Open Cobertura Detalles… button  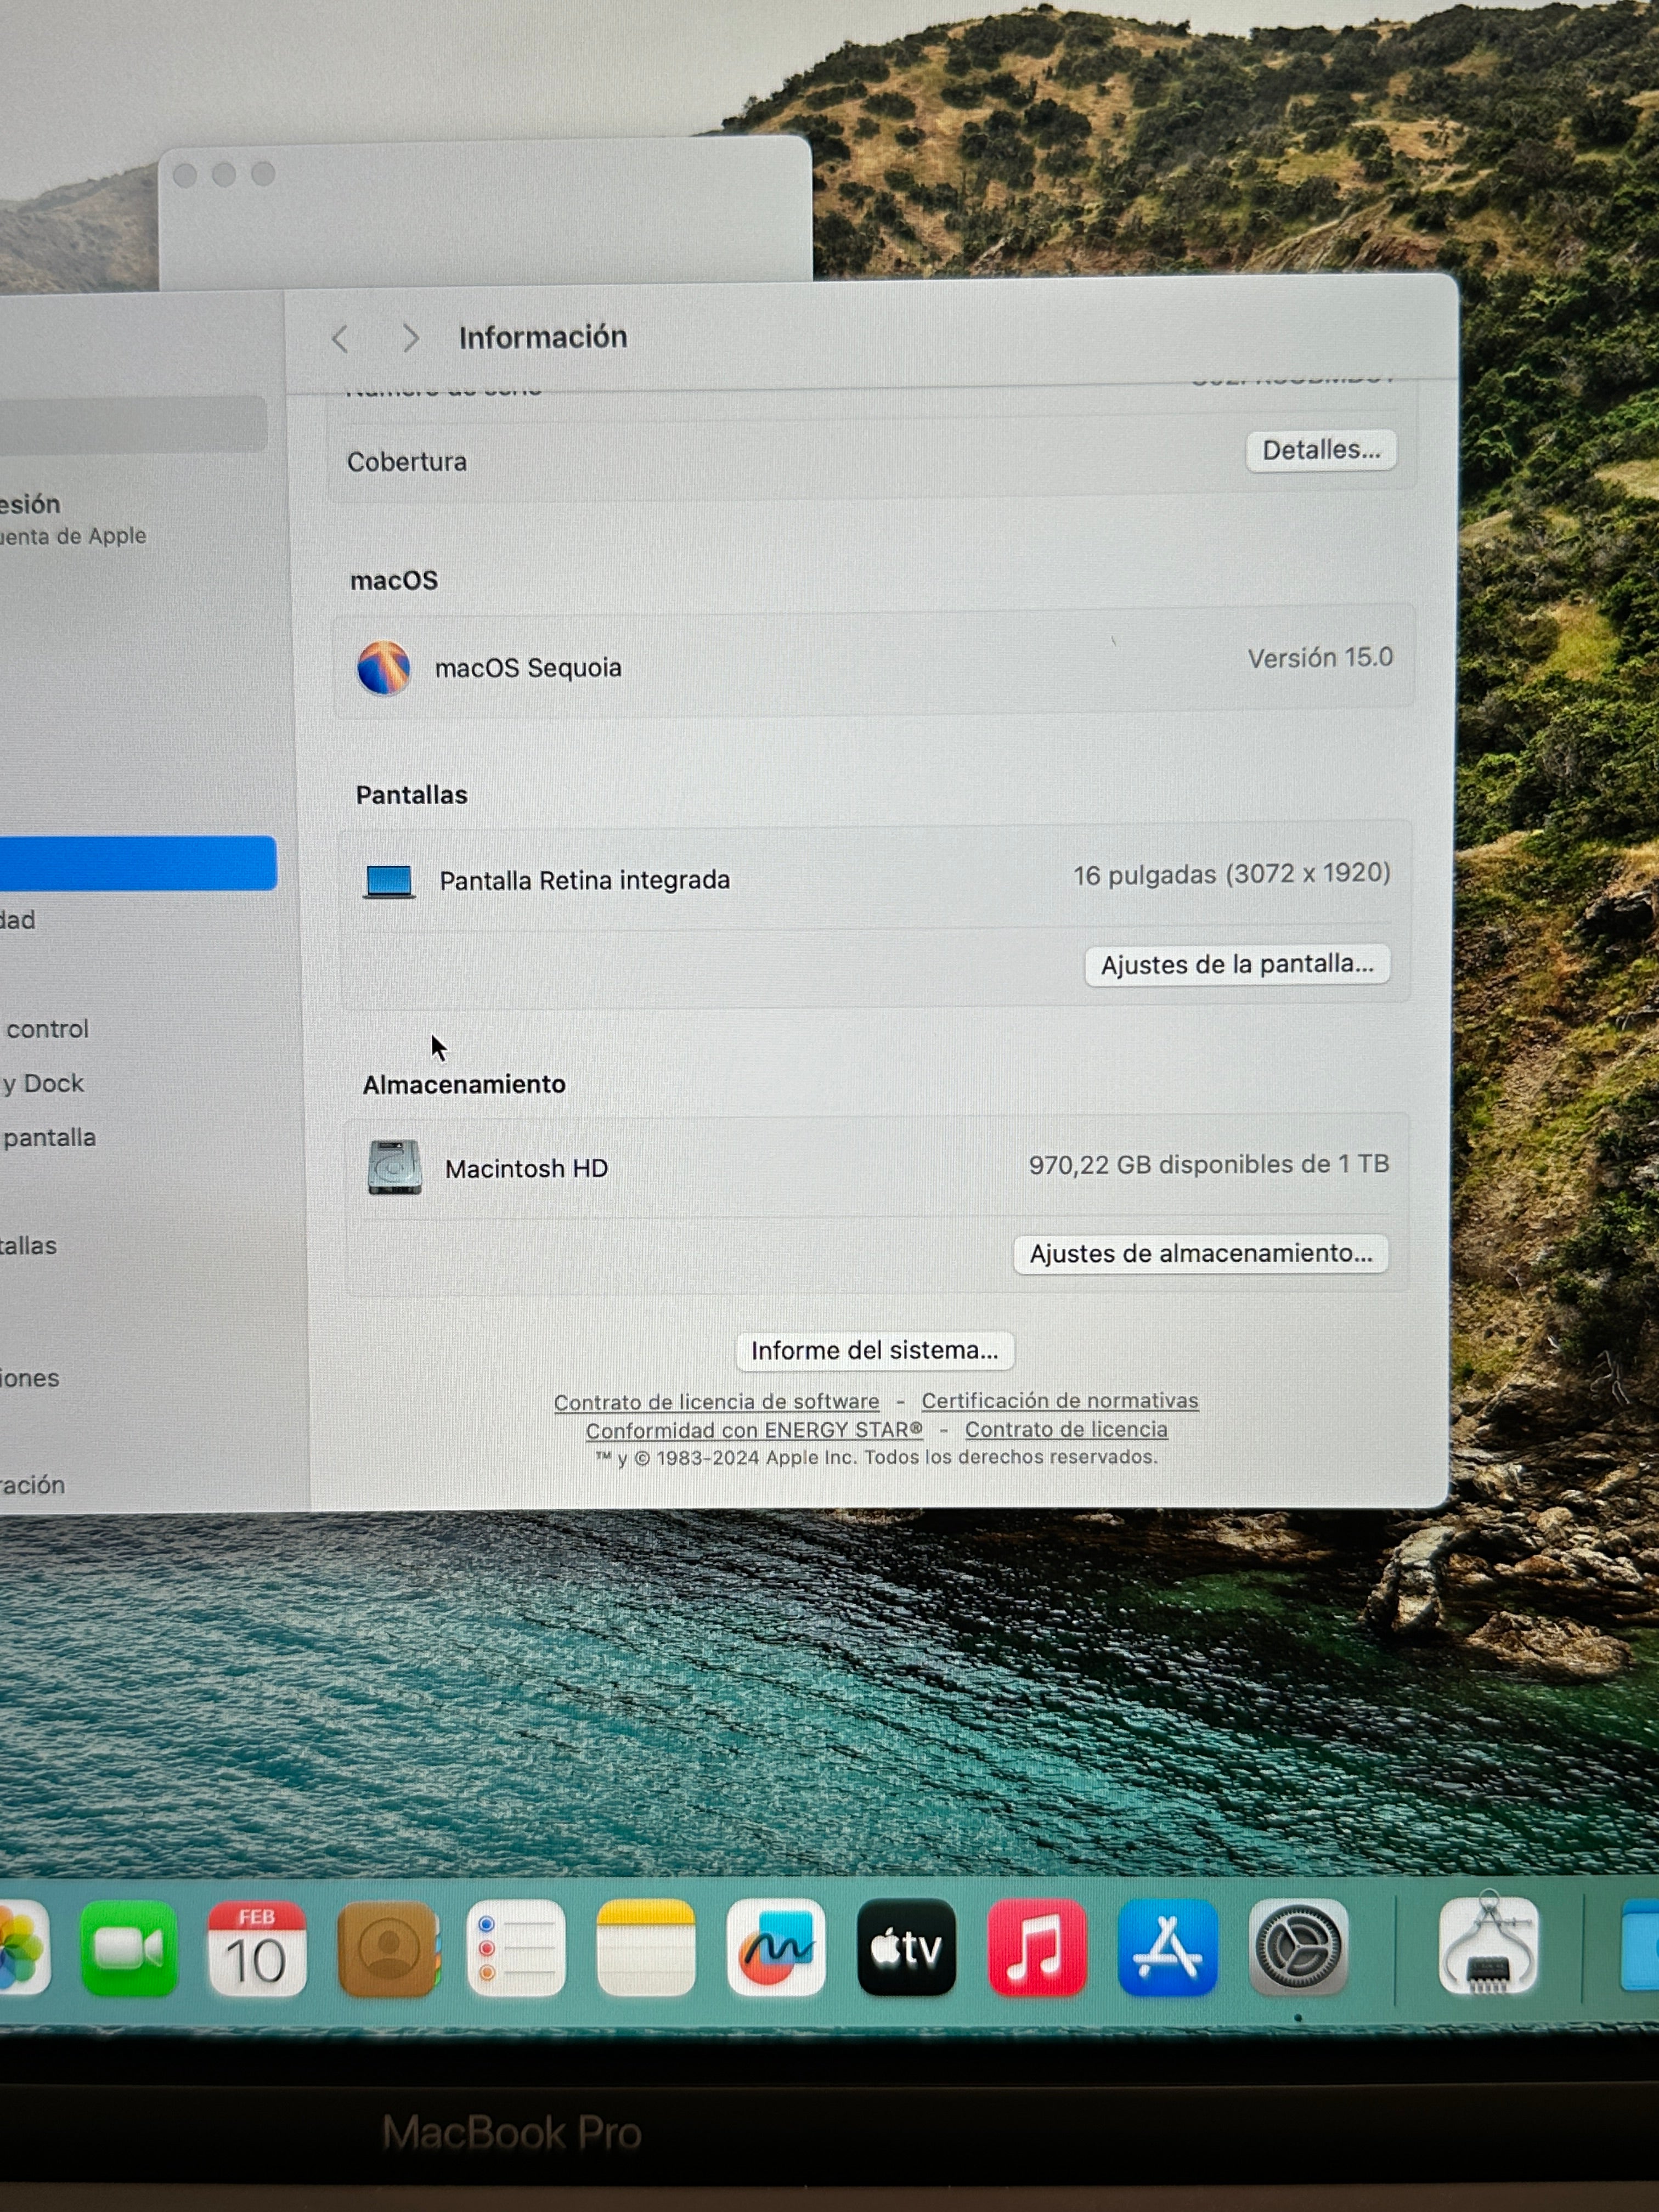click(1321, 450)
